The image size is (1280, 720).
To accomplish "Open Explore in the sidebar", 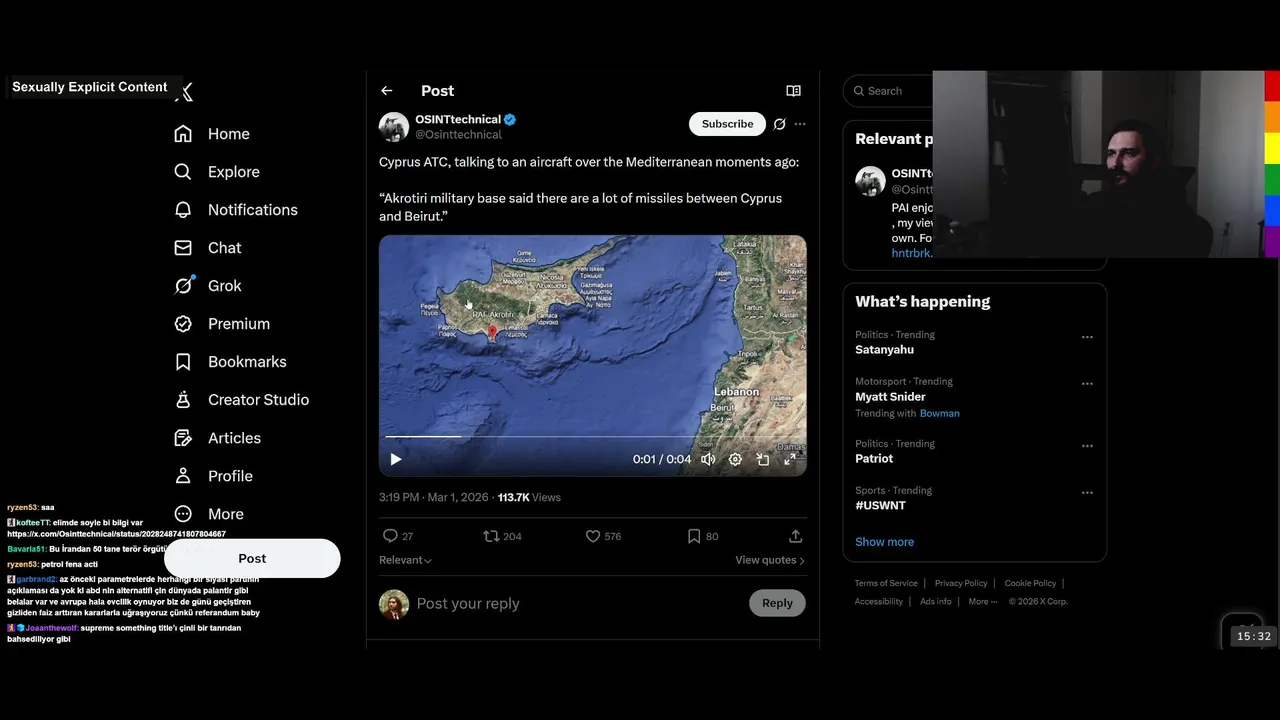I will (x=216, y=172).
